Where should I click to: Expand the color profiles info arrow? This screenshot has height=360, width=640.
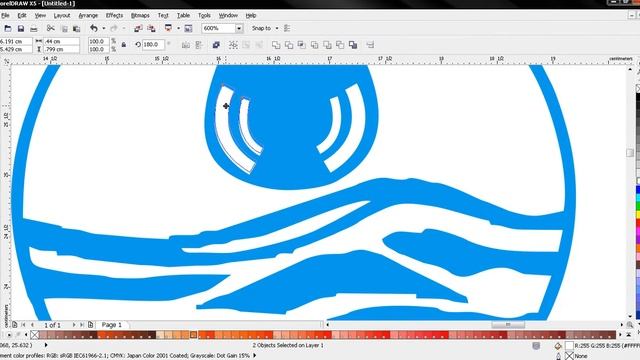pos(255,356)
